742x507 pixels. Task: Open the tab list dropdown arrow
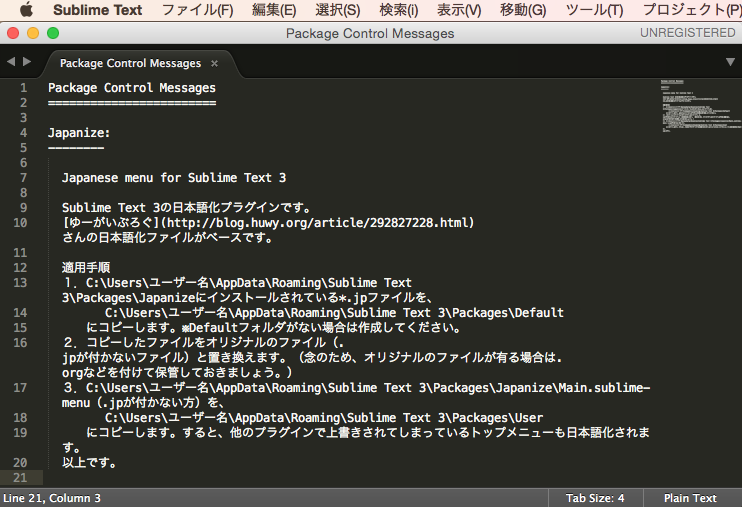click(x=730, y=62)
